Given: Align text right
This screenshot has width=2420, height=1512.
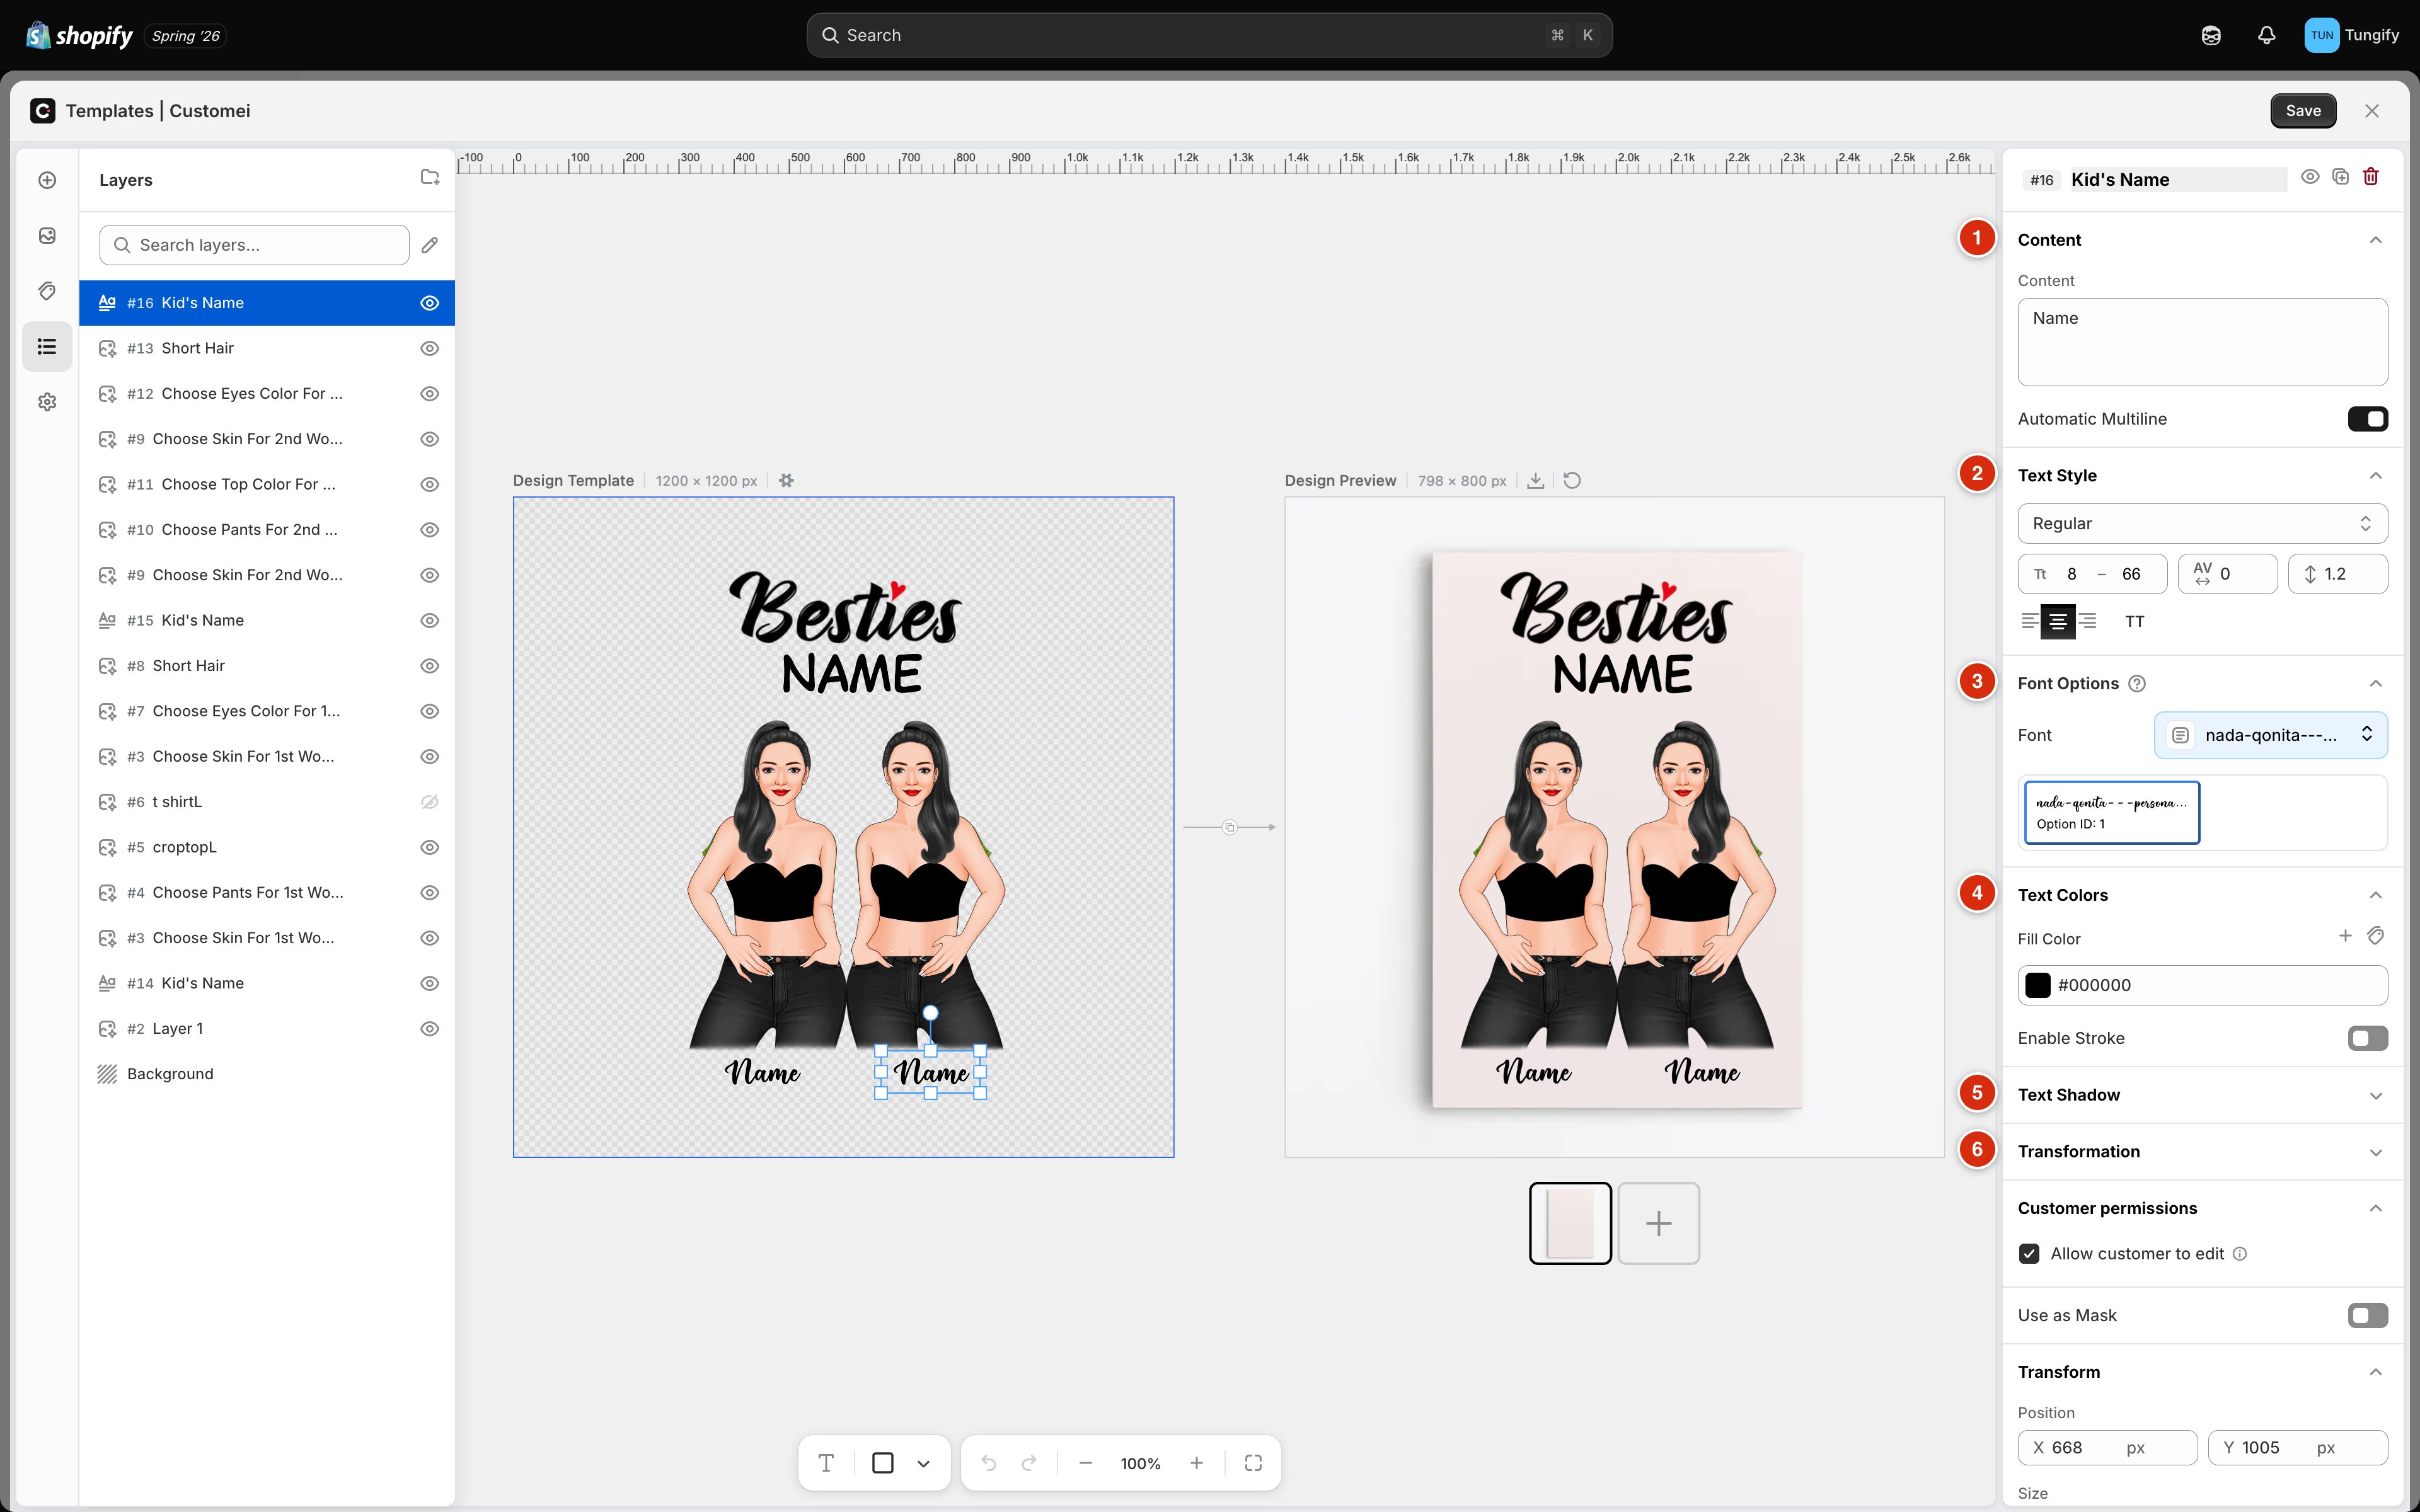Looking at the screenshot, I should 2088,621.
